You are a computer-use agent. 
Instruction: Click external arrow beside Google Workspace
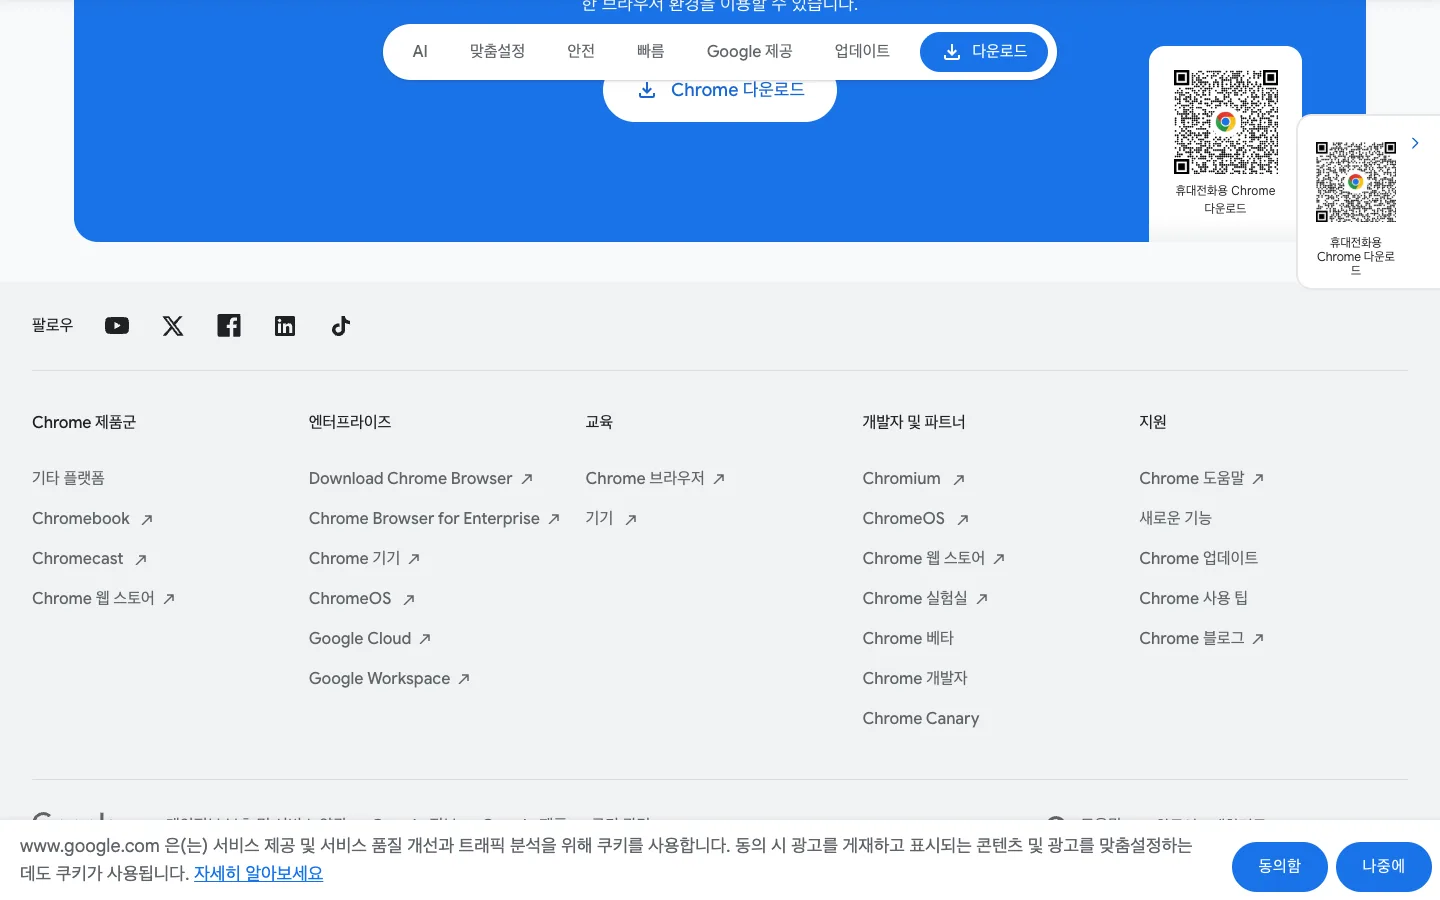464,679
